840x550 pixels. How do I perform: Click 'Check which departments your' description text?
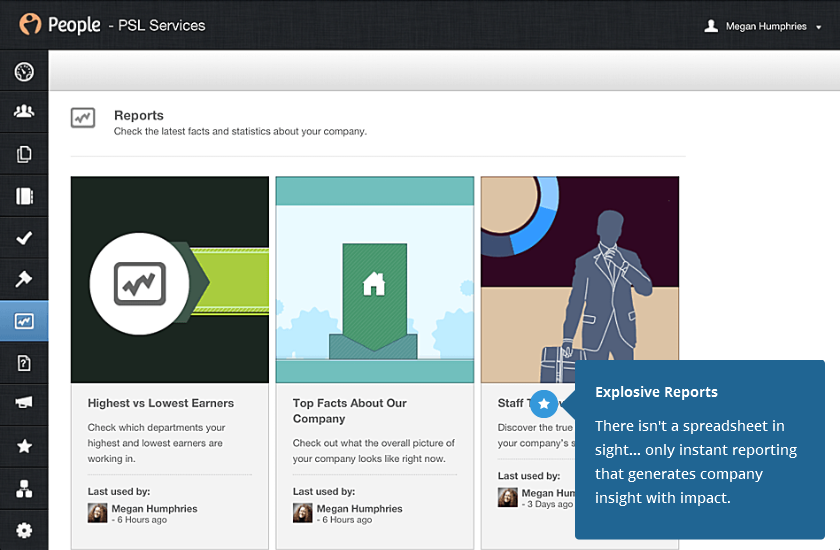(156, 427)
